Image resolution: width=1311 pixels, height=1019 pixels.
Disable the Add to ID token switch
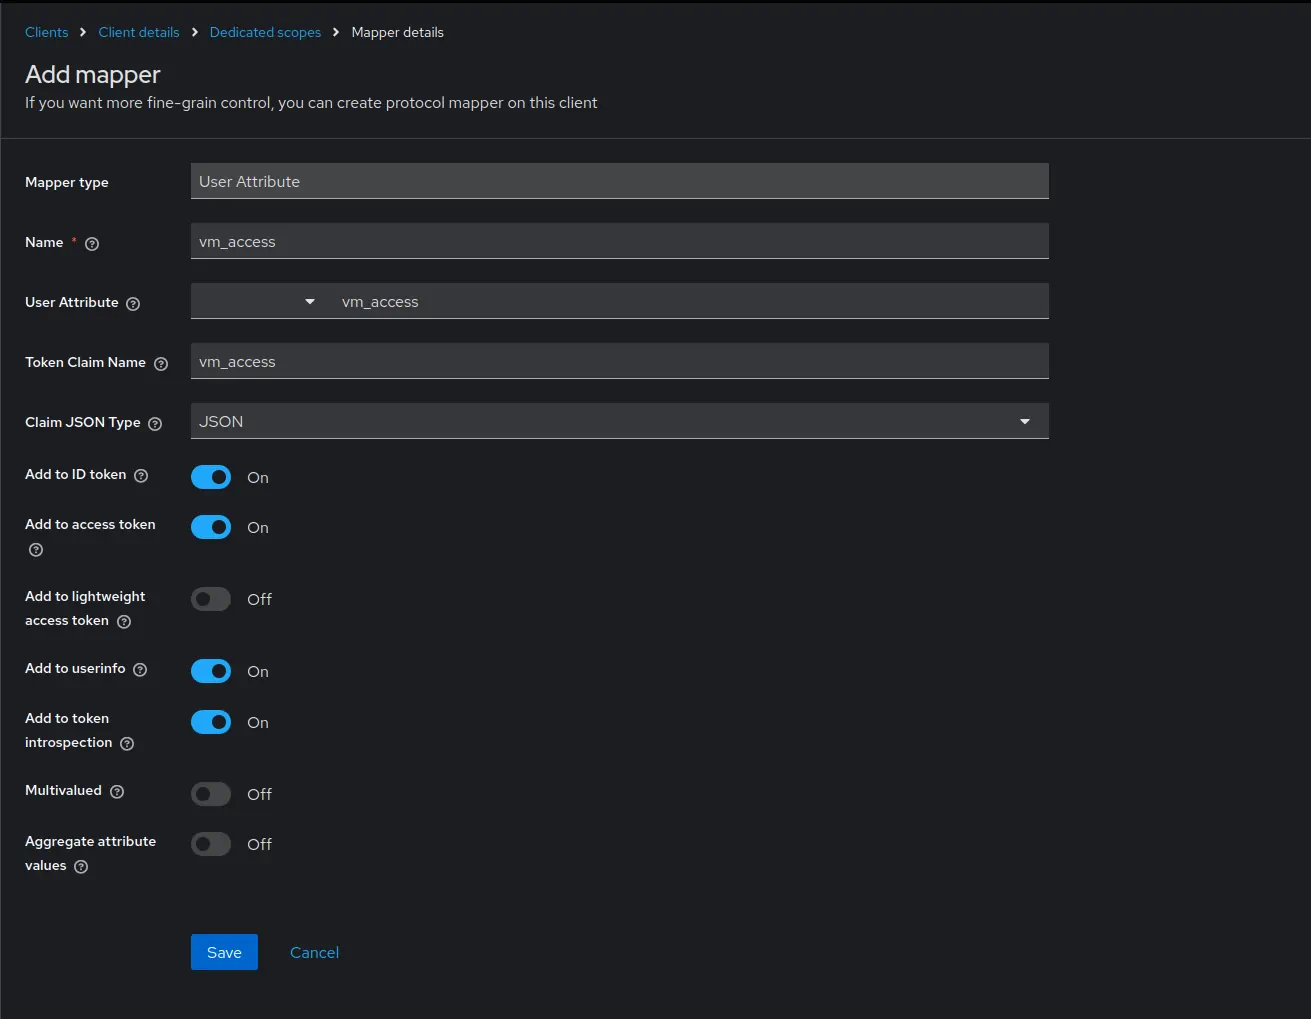click(x=211, y=477)
